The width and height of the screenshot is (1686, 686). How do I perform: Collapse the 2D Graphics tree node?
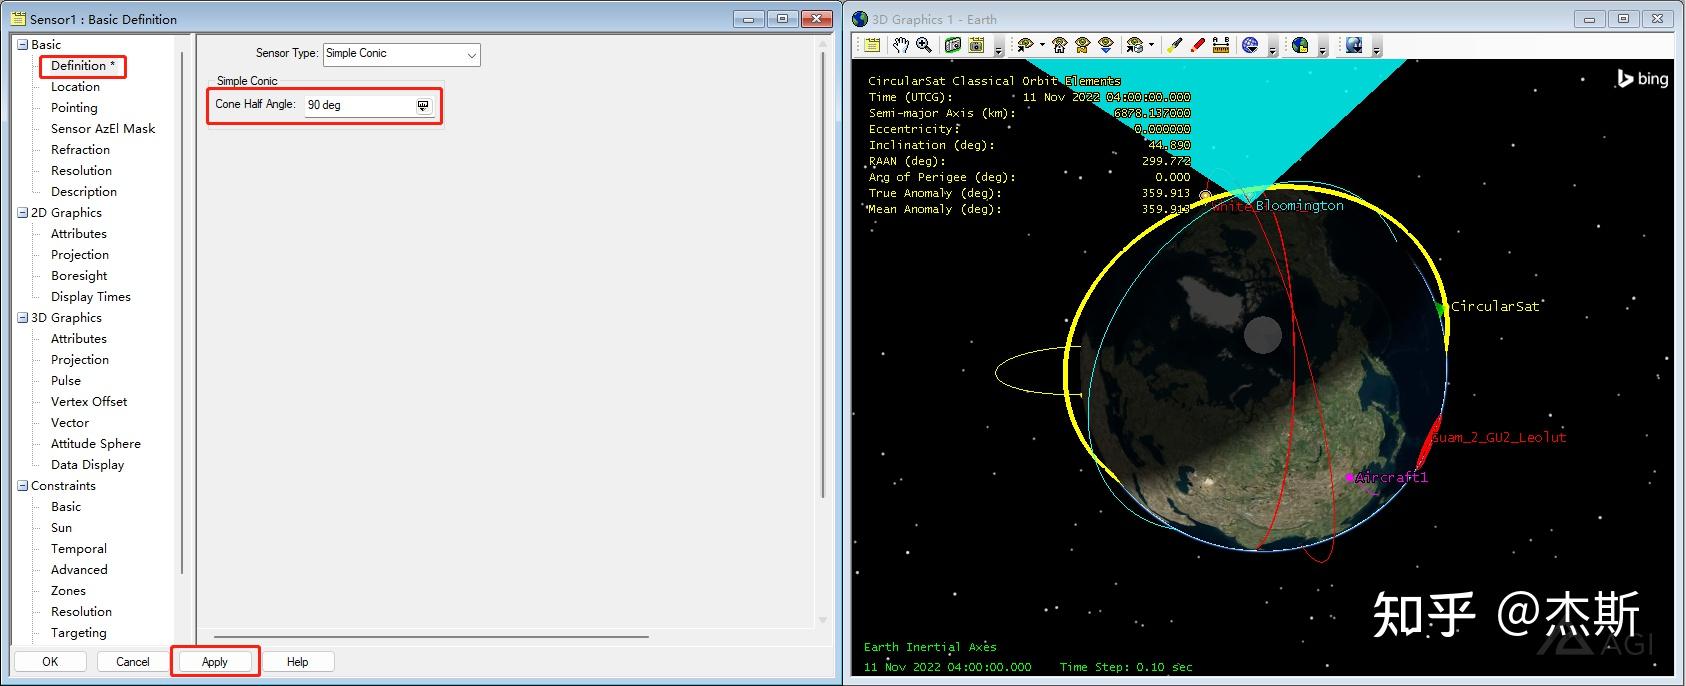22,212
